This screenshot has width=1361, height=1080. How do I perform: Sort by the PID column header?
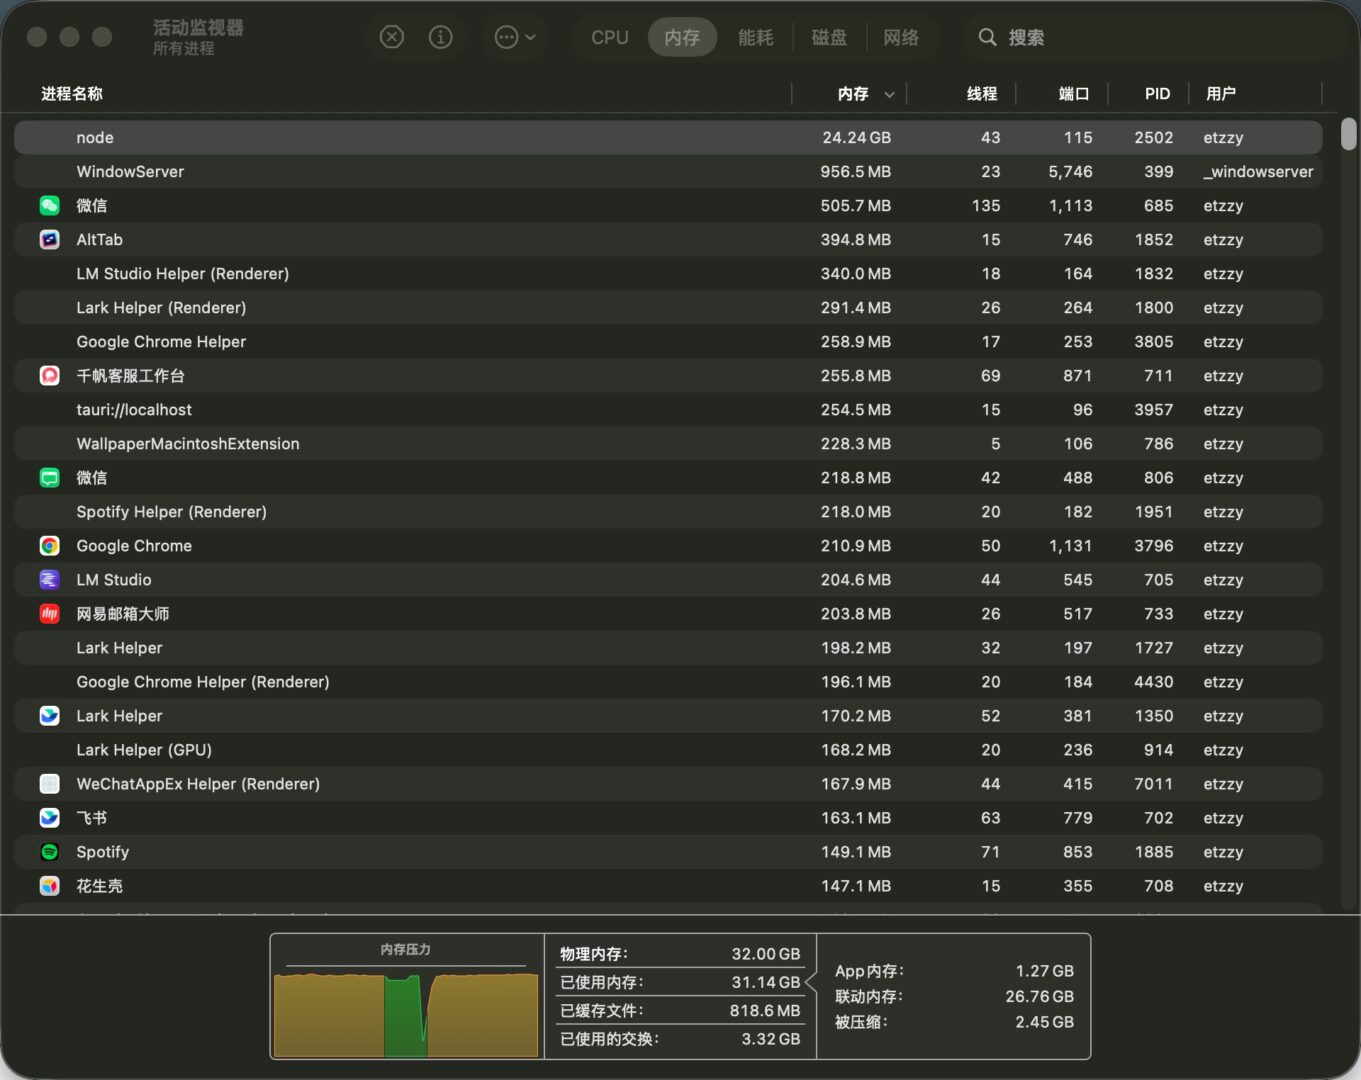(x=1157, y=93)
